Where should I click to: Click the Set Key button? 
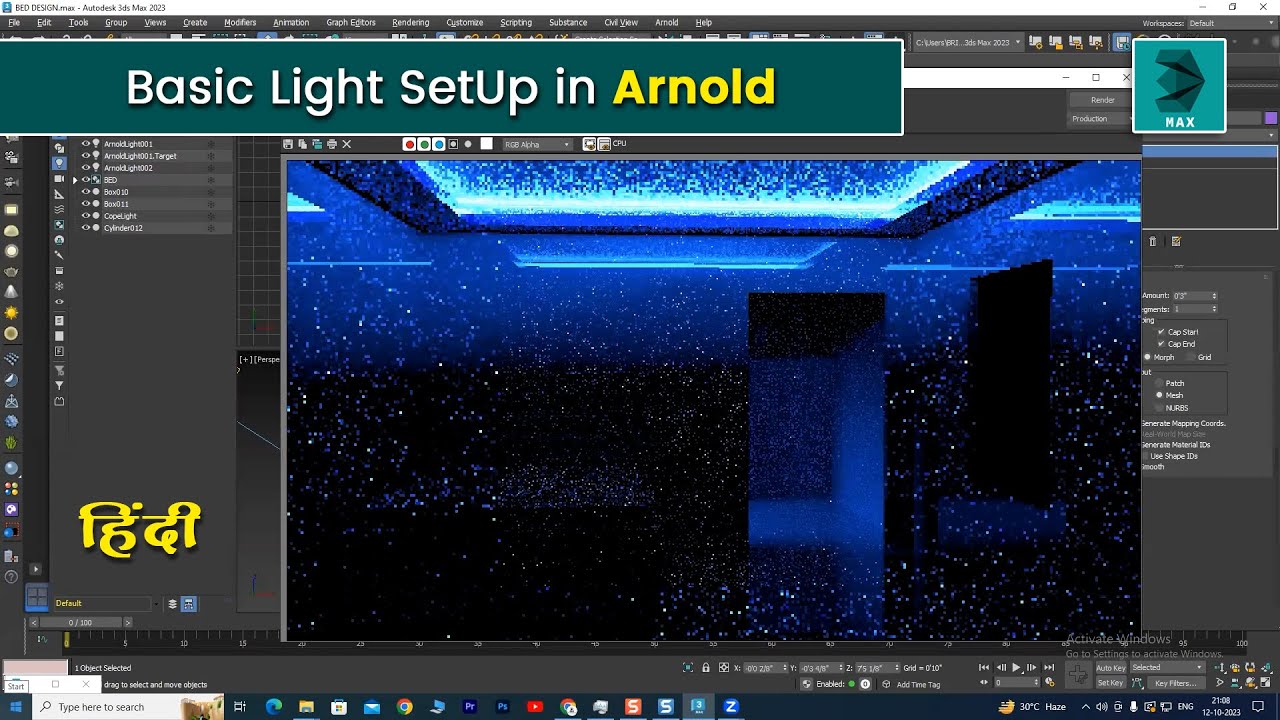(x=1110, y=683)
